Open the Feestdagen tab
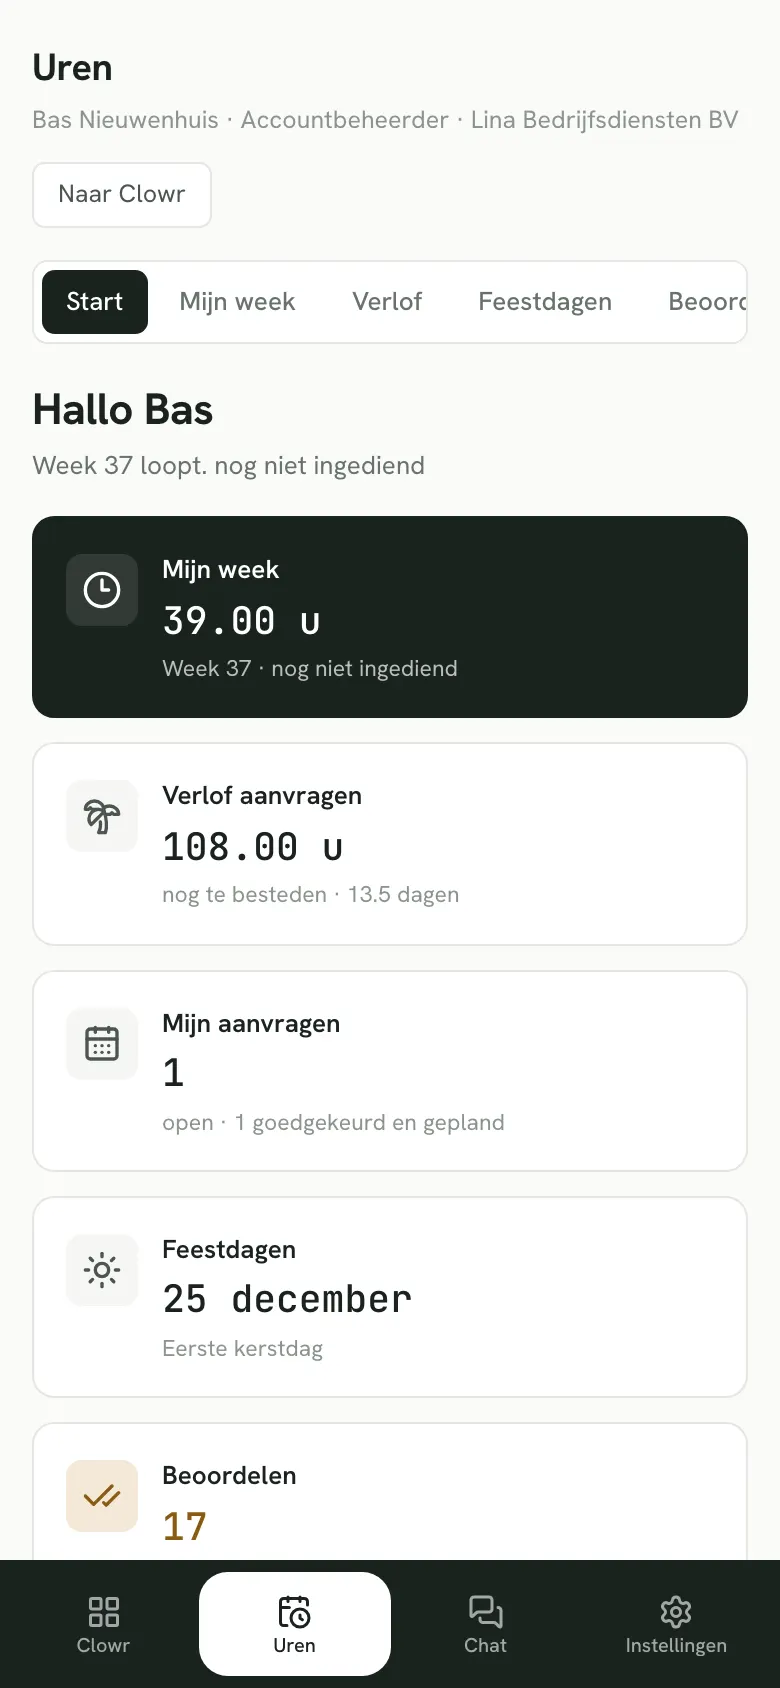The width and height of the screenshot is (780, 1688). click(545, 302)
